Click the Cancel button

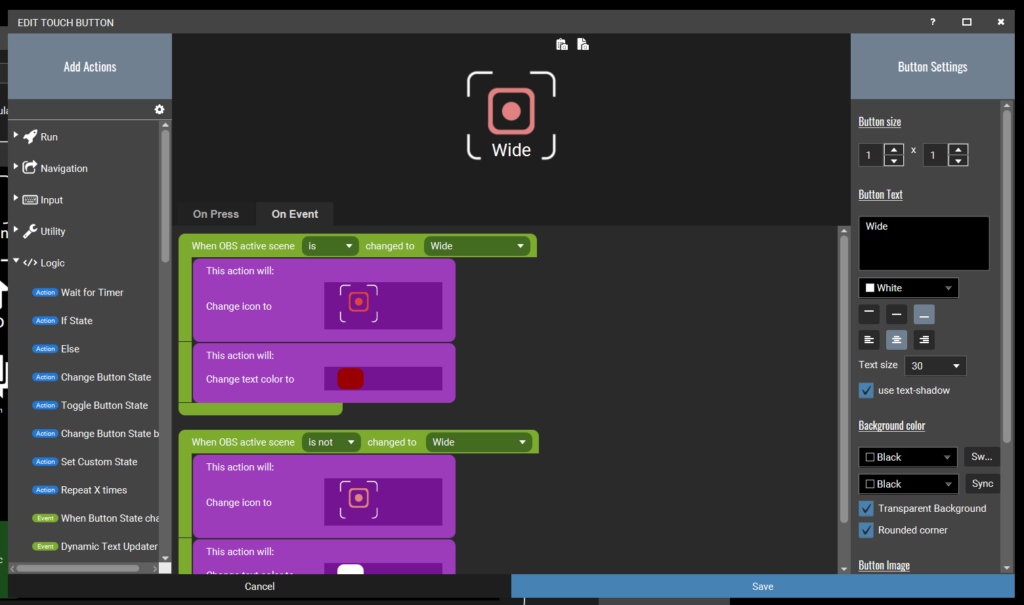pos(259,586)
